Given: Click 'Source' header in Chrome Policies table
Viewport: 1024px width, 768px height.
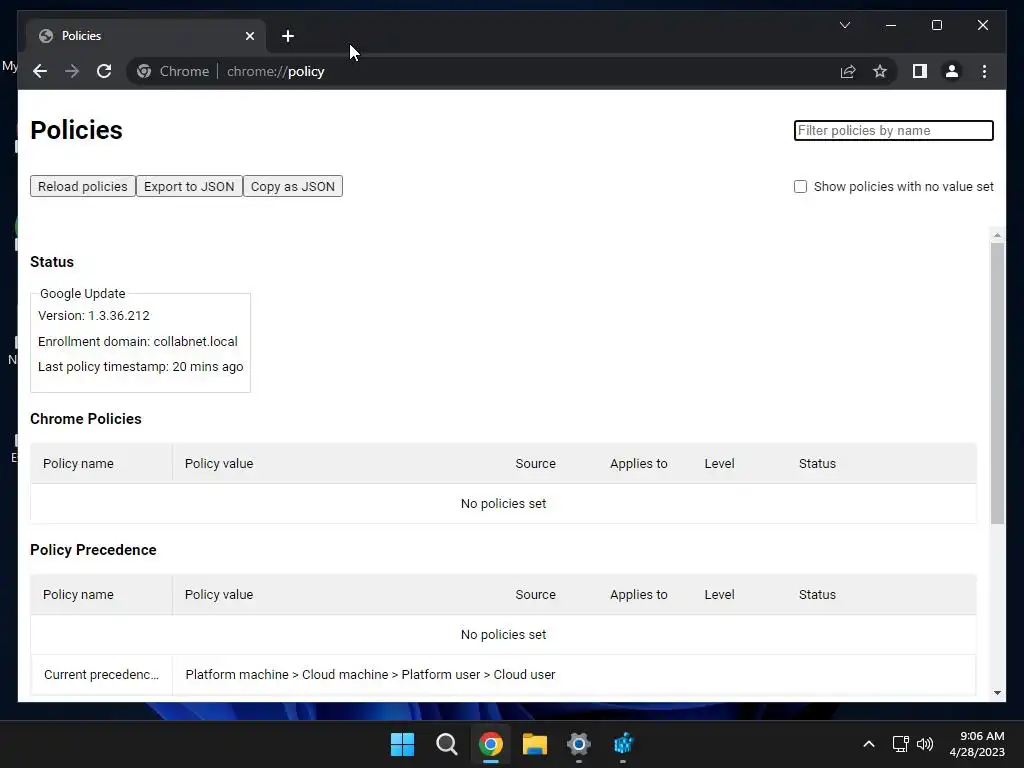Looking at the screenshot, I should coord(536,464).
